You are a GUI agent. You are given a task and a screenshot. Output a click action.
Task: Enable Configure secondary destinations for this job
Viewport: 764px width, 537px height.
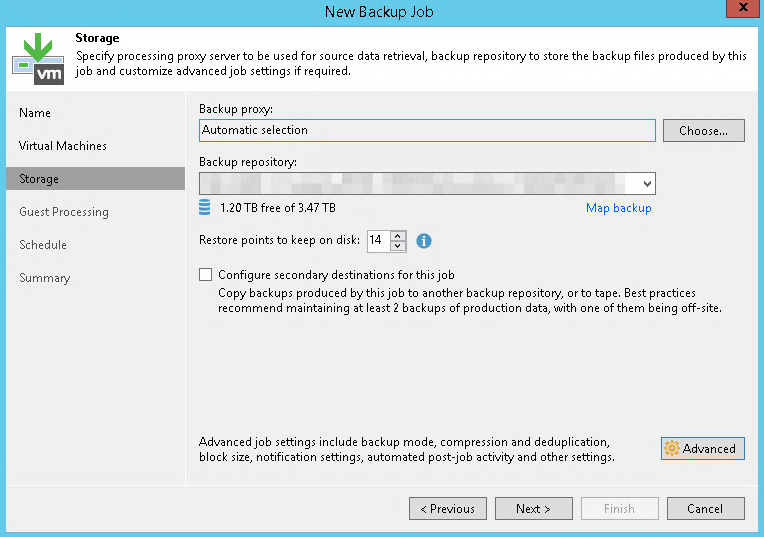206,275
